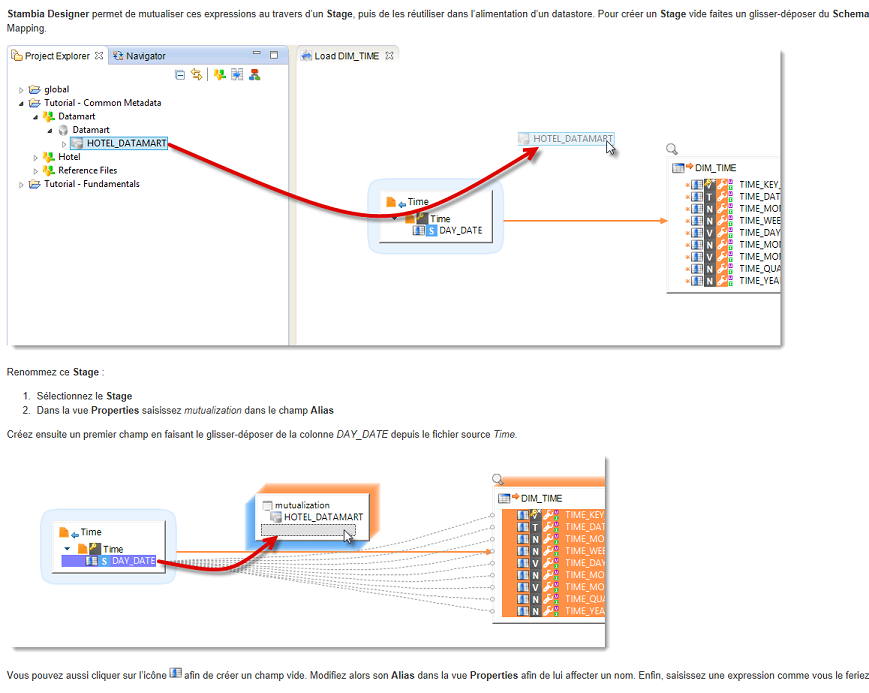
Task: Click connector circle beside orange TIME_YEA row
Action: [492, 612]
